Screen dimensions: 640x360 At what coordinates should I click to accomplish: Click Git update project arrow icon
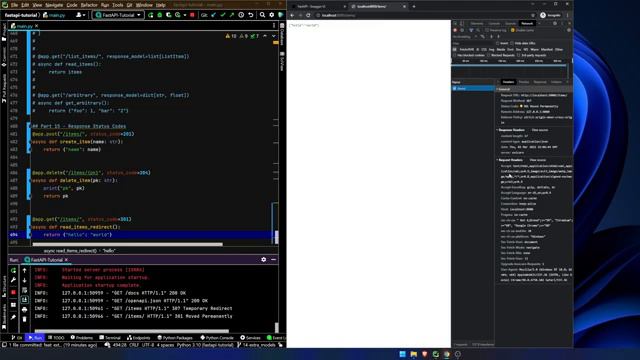click(214, 15)
